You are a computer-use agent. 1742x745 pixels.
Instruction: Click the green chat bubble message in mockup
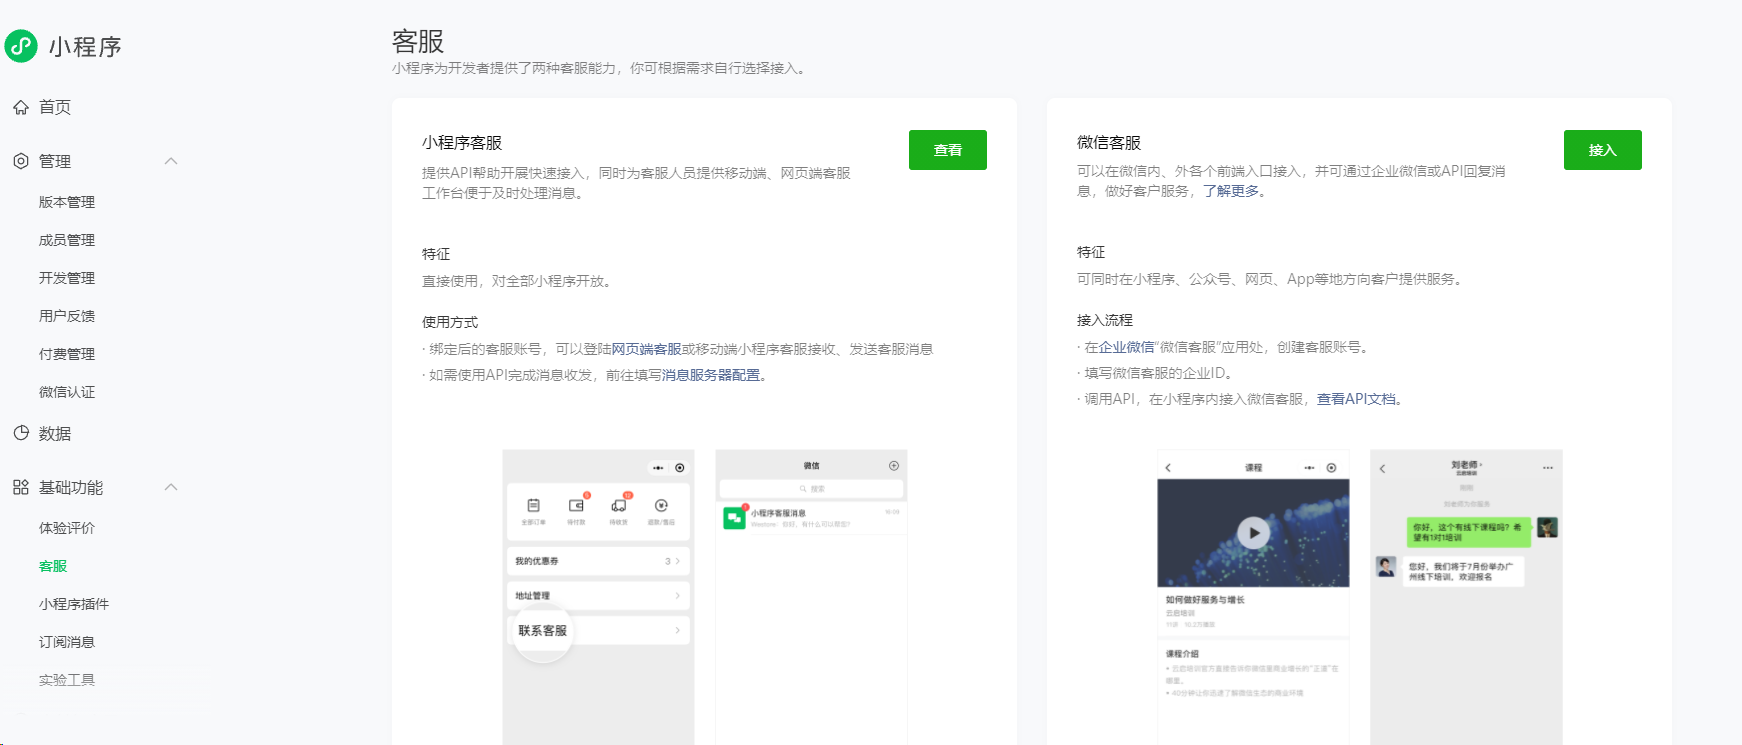point(1468,532)
